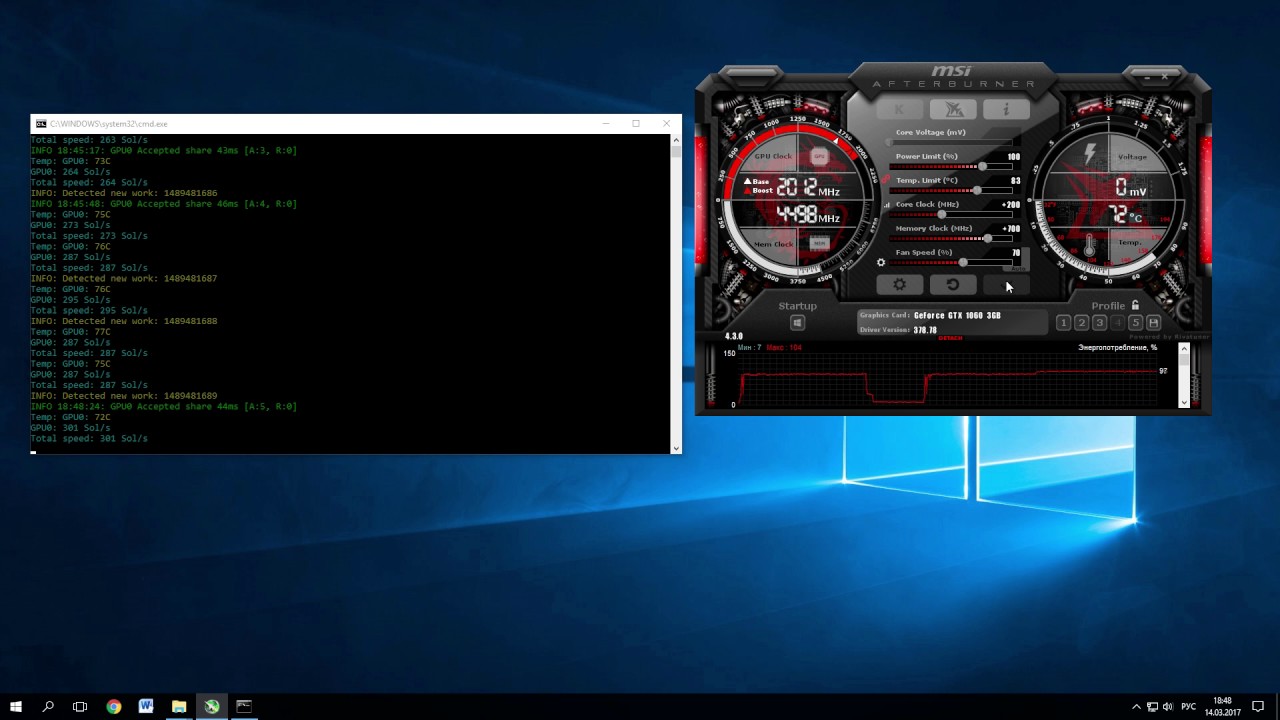Open File Explorer from the taskbar
This screenshot has height=720, width=1280.
(x=179, y=706)
